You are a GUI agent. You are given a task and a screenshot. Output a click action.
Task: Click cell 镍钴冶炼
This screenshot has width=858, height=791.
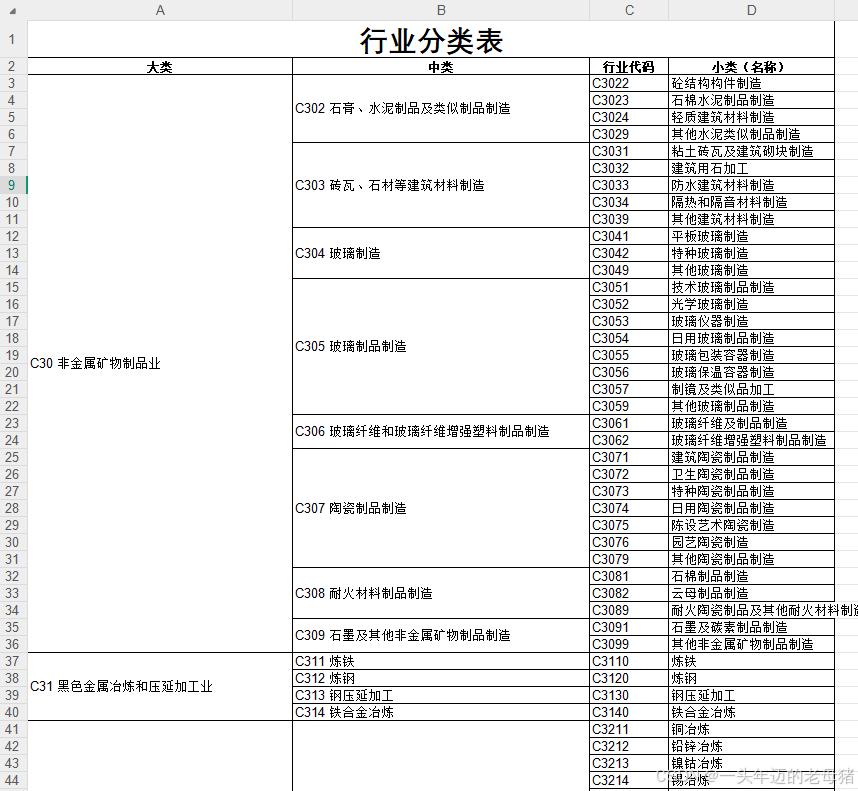(751, 763)
